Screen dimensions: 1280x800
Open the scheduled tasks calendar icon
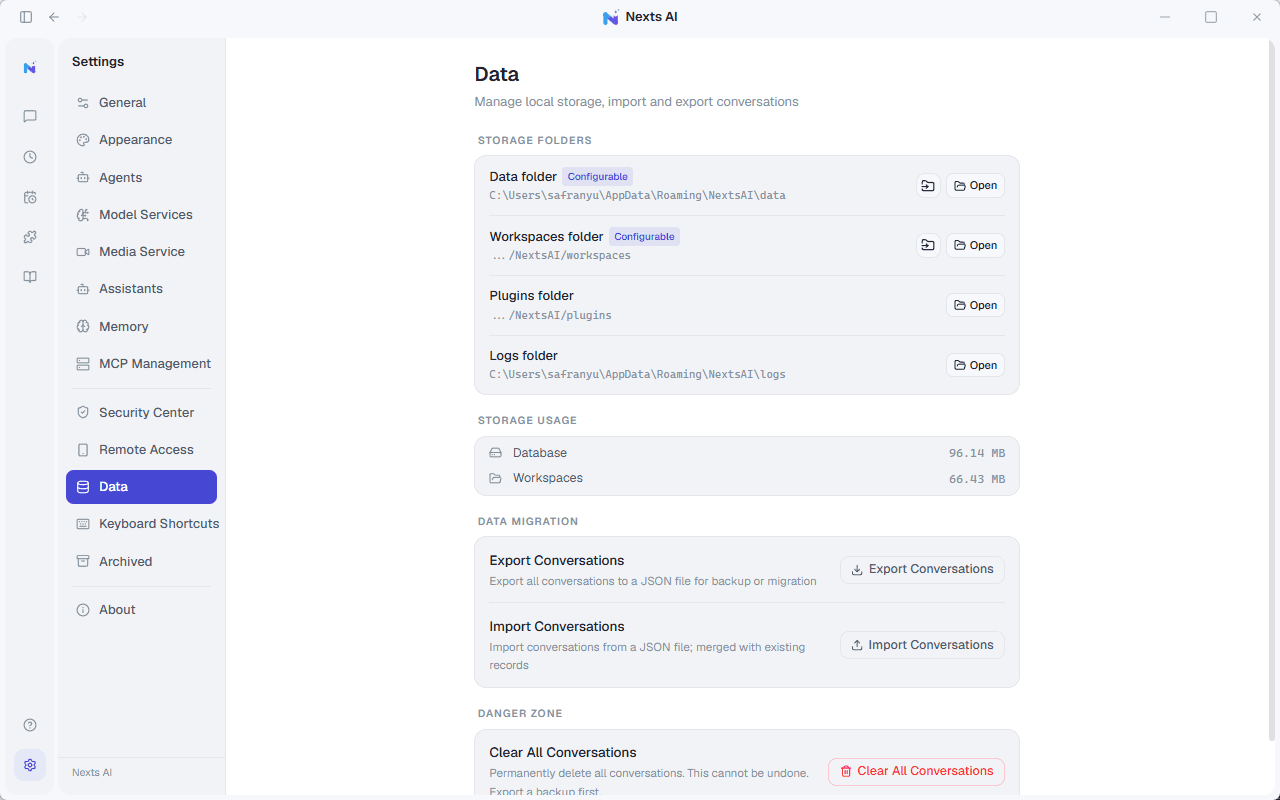pyautogui.click(x=30, y=197)
